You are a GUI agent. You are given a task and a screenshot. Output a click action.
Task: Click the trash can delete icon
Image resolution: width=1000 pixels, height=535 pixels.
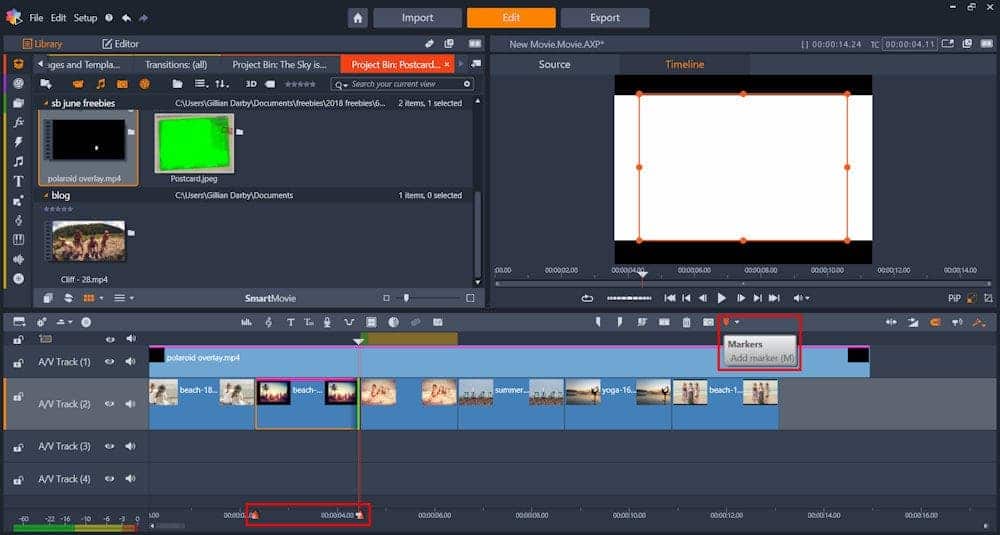click(686, 322)
